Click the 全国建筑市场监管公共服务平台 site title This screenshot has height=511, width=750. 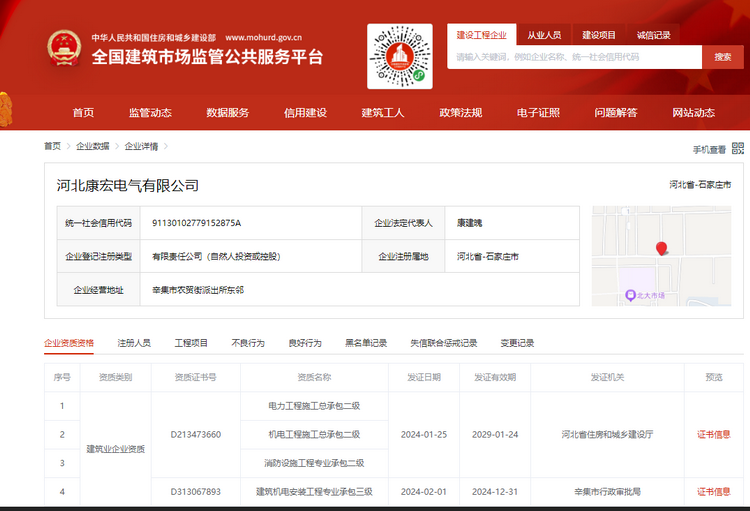[x=207, y=57]
